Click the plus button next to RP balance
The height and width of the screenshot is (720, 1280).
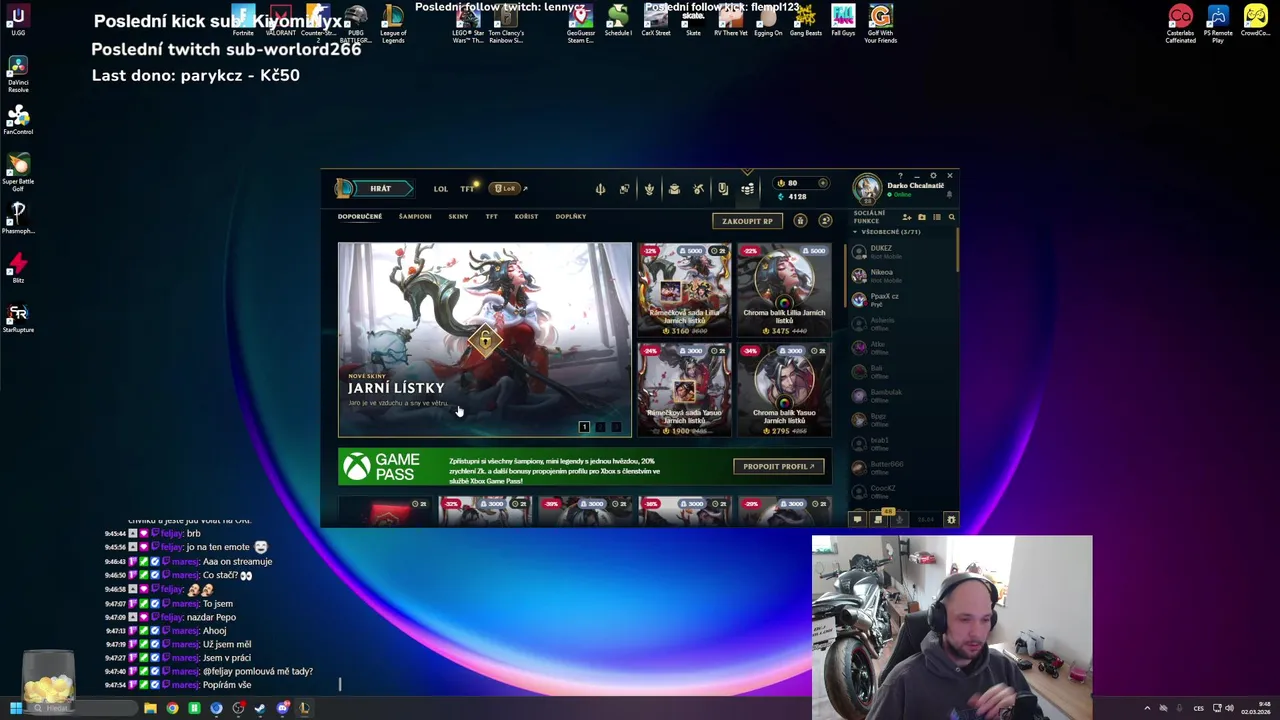[x=823, y=183]
